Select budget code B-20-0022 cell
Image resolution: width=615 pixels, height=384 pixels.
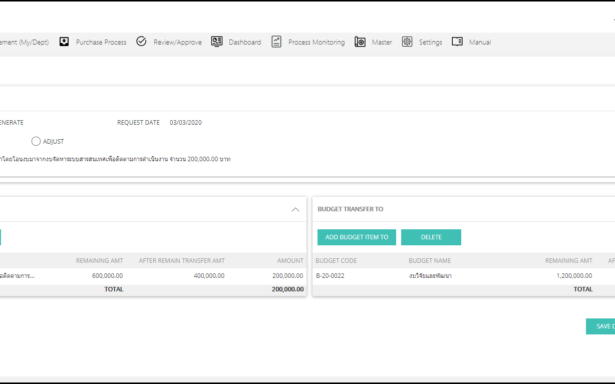click(x=330, y=276)
